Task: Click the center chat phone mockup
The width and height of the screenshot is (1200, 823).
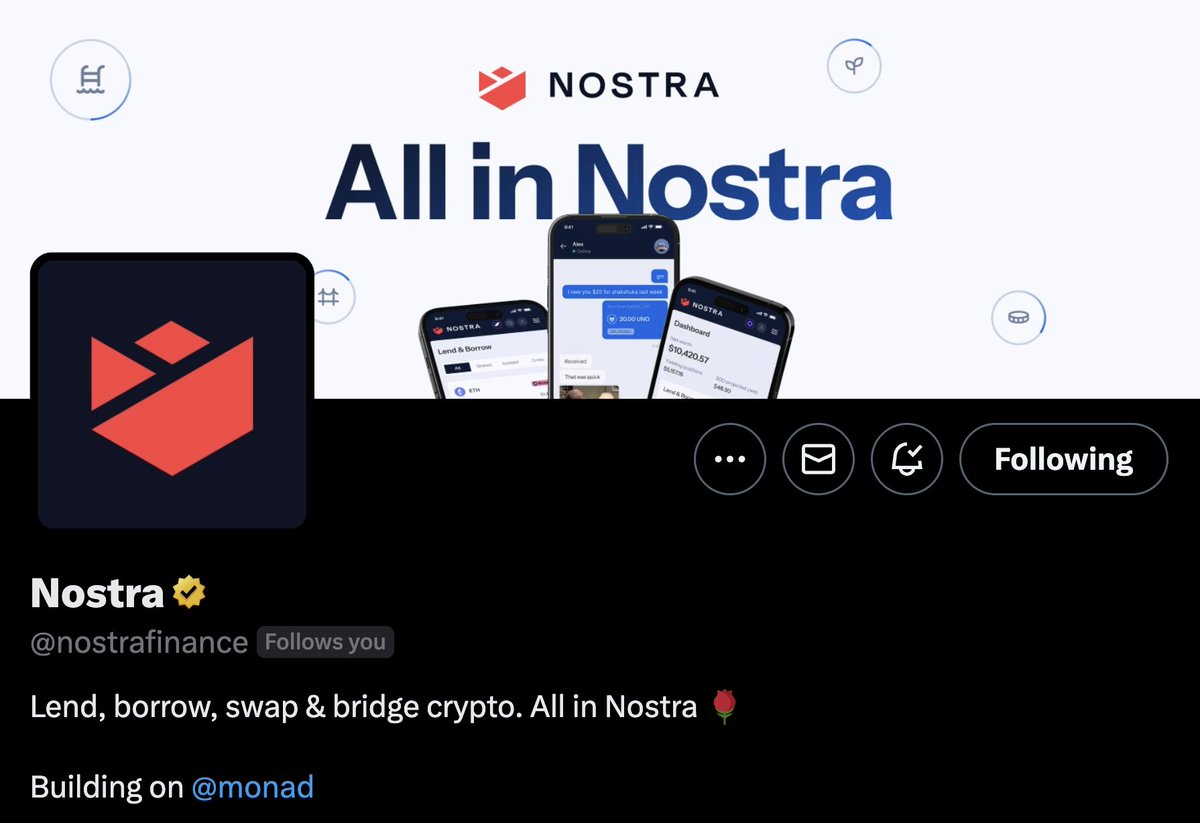Action: pos(613,307)
